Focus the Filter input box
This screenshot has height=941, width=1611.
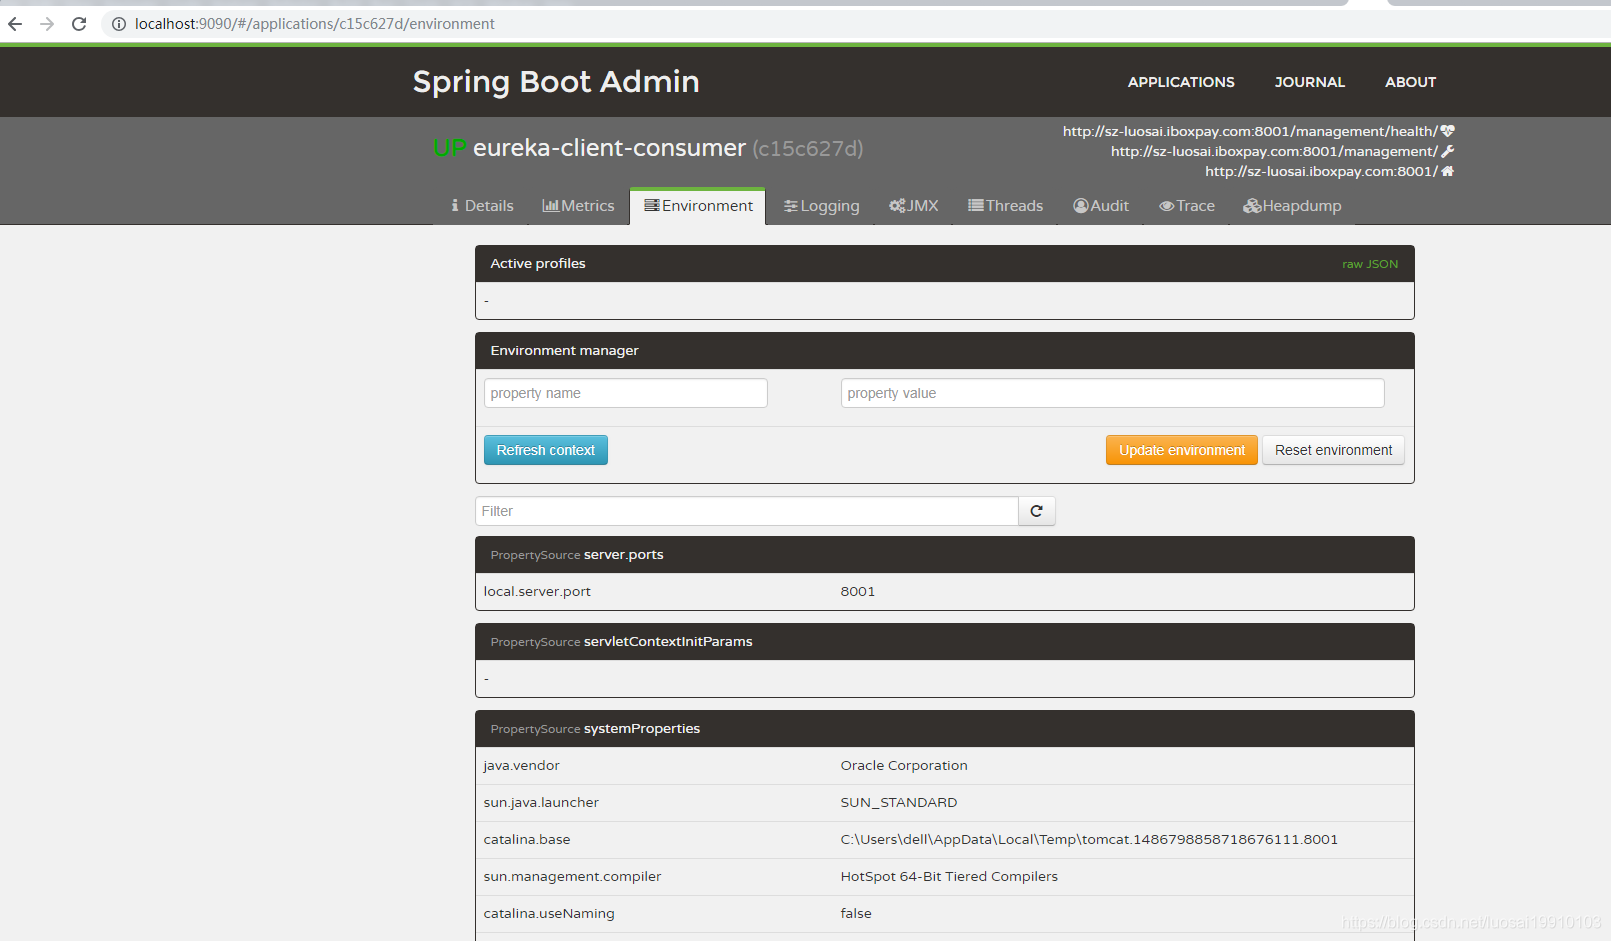tap(747, 511)
